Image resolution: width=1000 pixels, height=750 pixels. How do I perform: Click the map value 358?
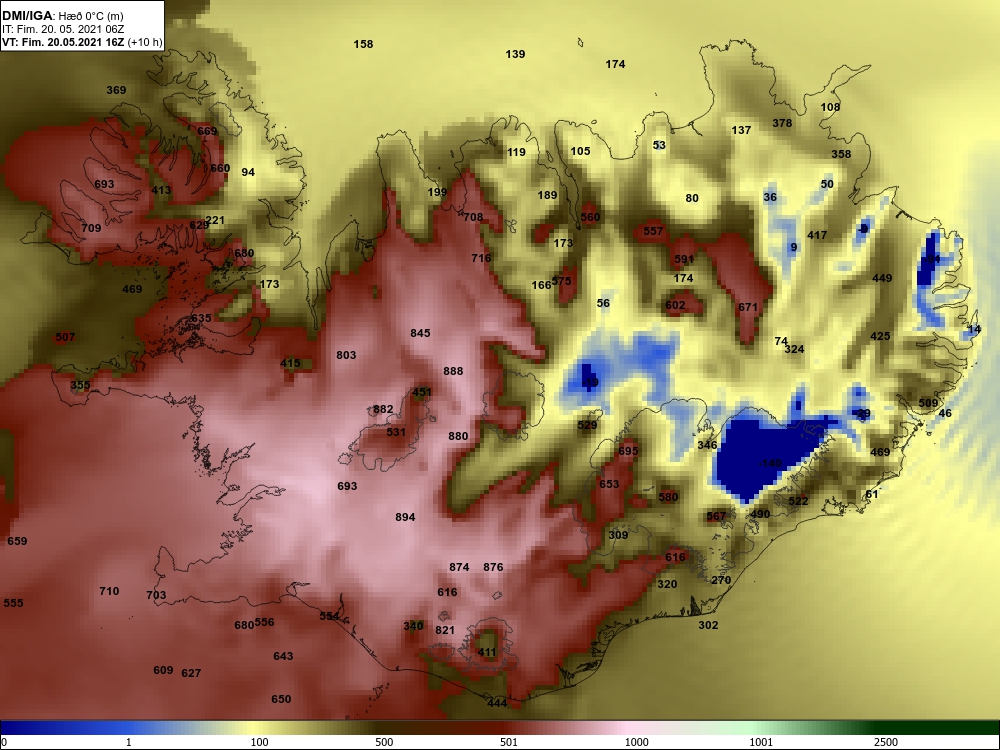[841, 154]
